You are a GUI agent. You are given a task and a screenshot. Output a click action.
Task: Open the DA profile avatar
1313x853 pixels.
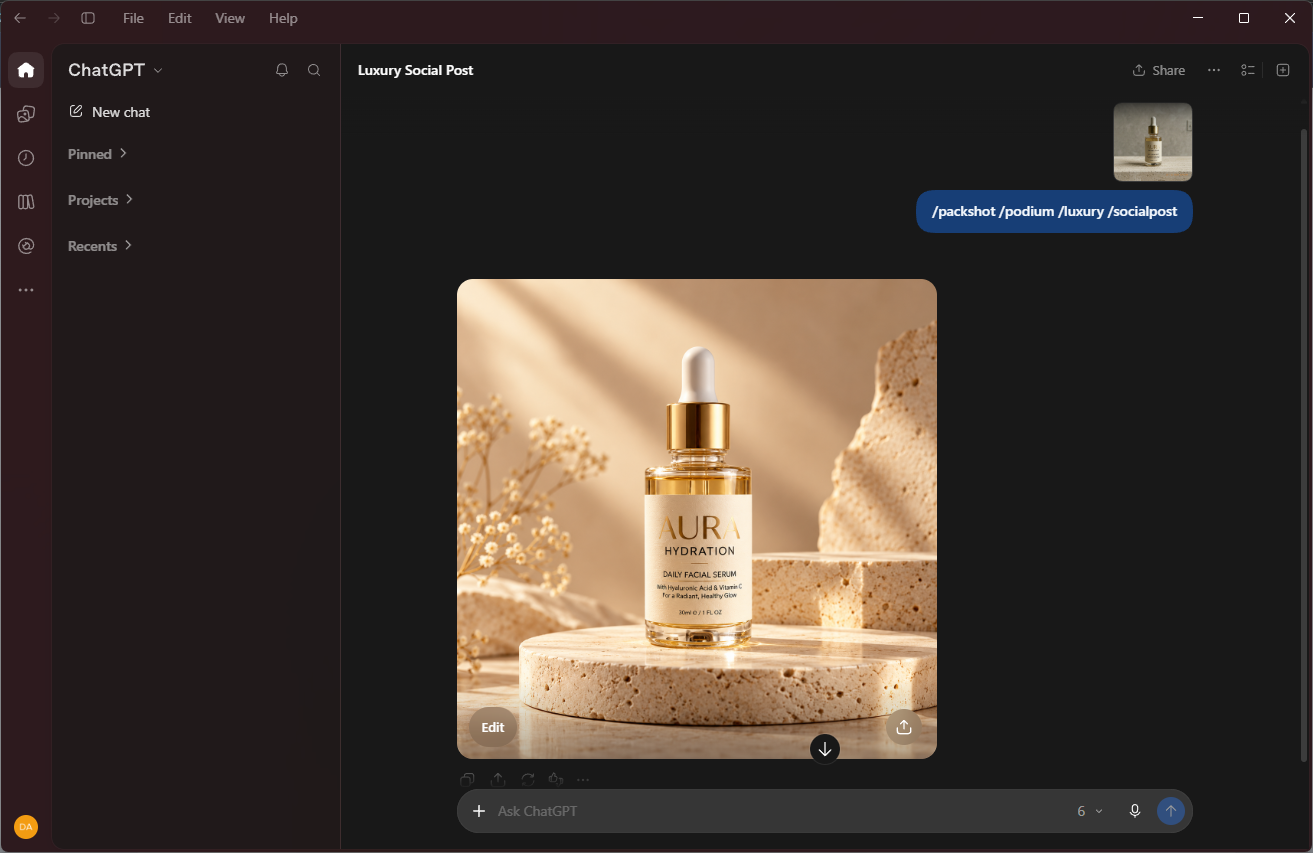pyautogui.click(x=26, y=827)
